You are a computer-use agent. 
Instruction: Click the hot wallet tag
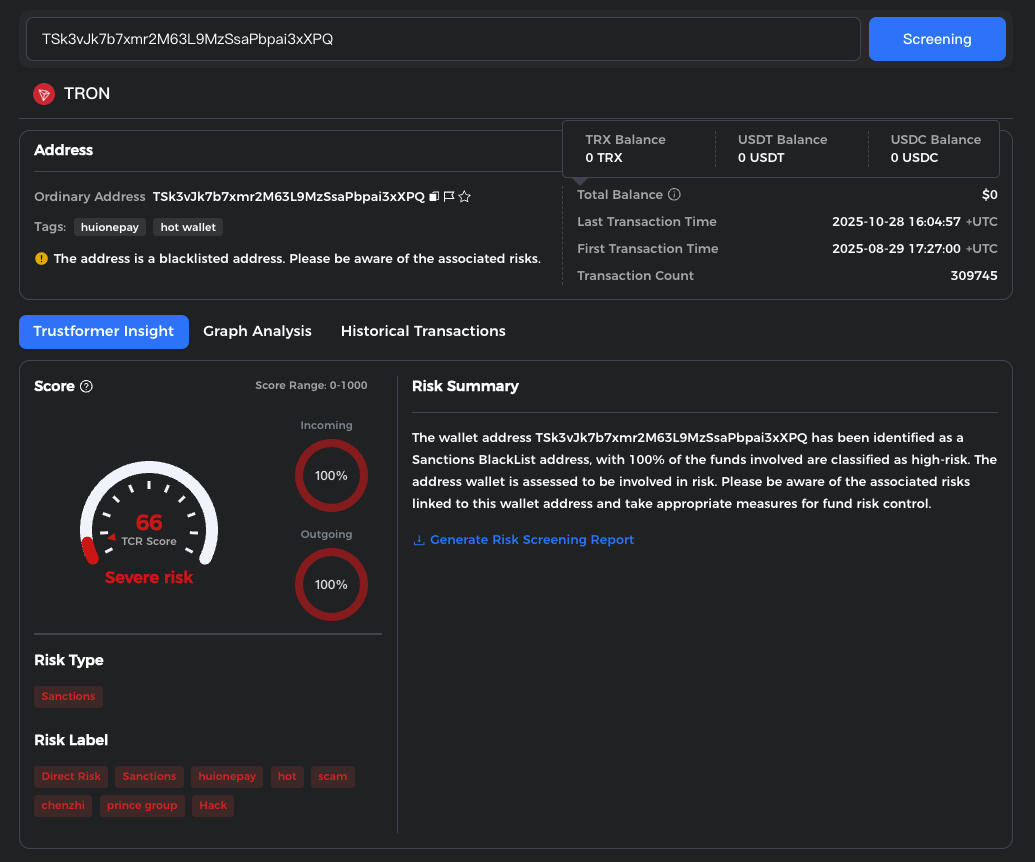click(189, 227)
